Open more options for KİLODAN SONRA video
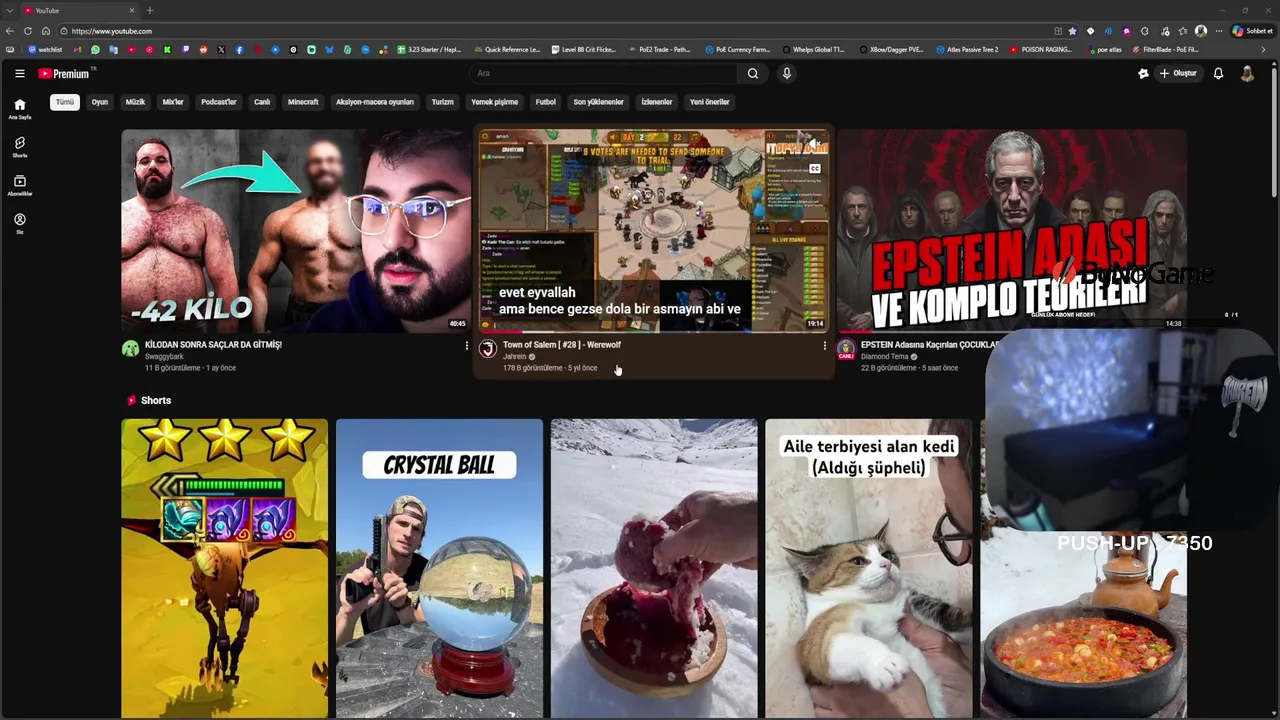1280x720 pixels. point(466,346)
